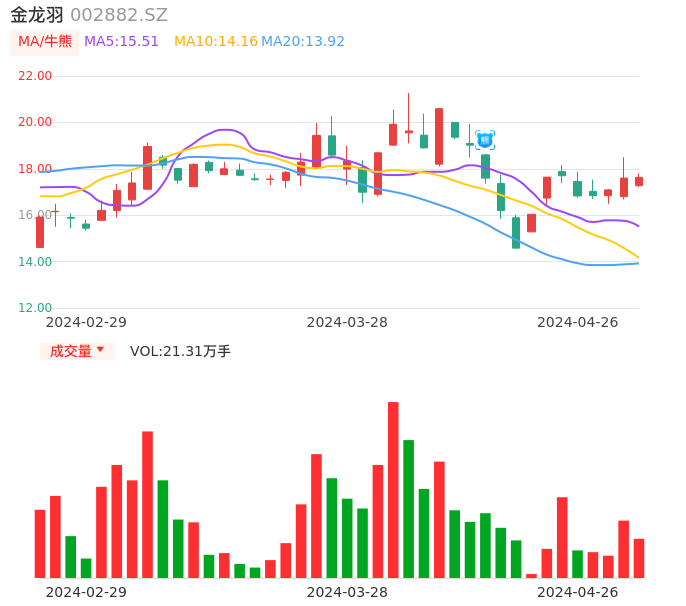686x606 pixels.
Task: Click the MA5:15.51 legend label
Action: pyautogui.click(x=121, y=42)
